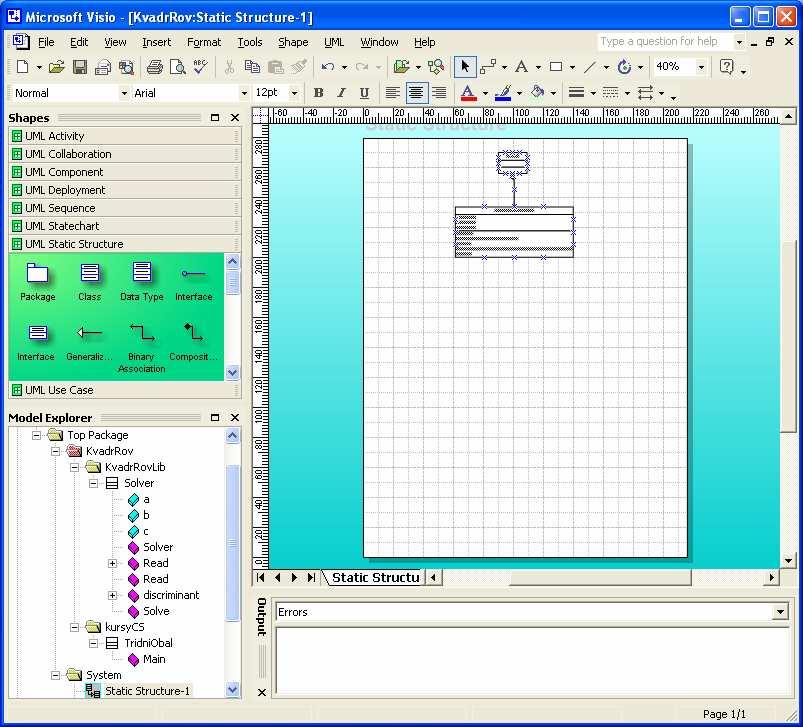Image resolution: width=803 pixels, height=727 pixels.
Task: Open the Shape menu
Action: point(293,42)
